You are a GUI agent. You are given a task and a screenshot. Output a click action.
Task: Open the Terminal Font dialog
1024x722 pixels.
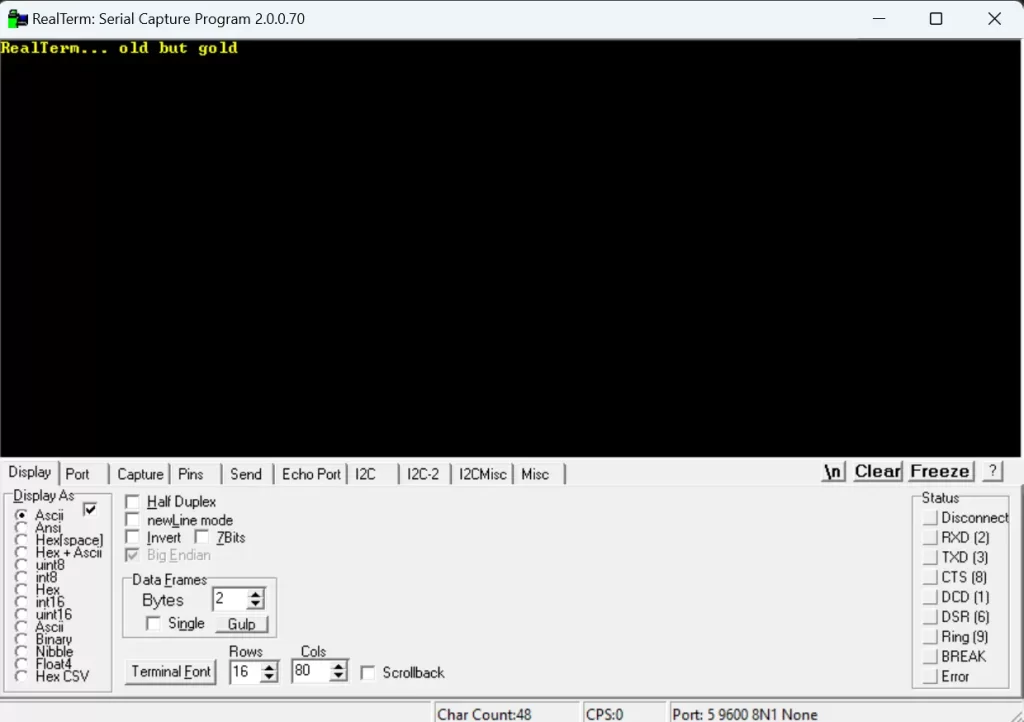170,672
